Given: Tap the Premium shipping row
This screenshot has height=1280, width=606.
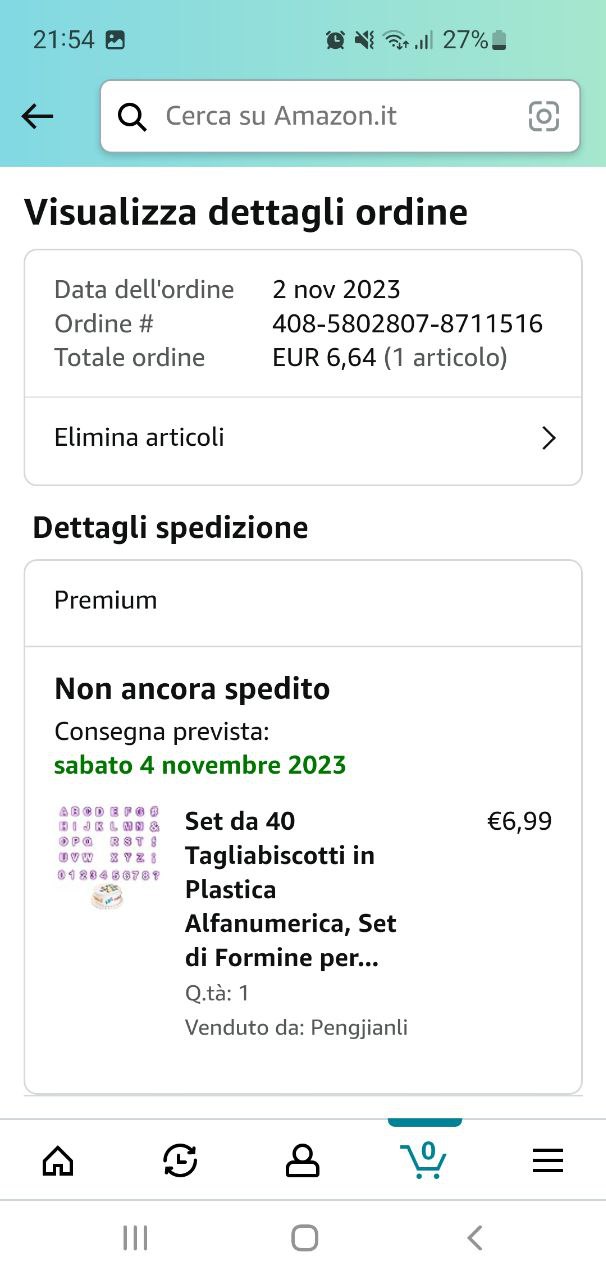Looking at the screenshot, I should pos(302,601).
